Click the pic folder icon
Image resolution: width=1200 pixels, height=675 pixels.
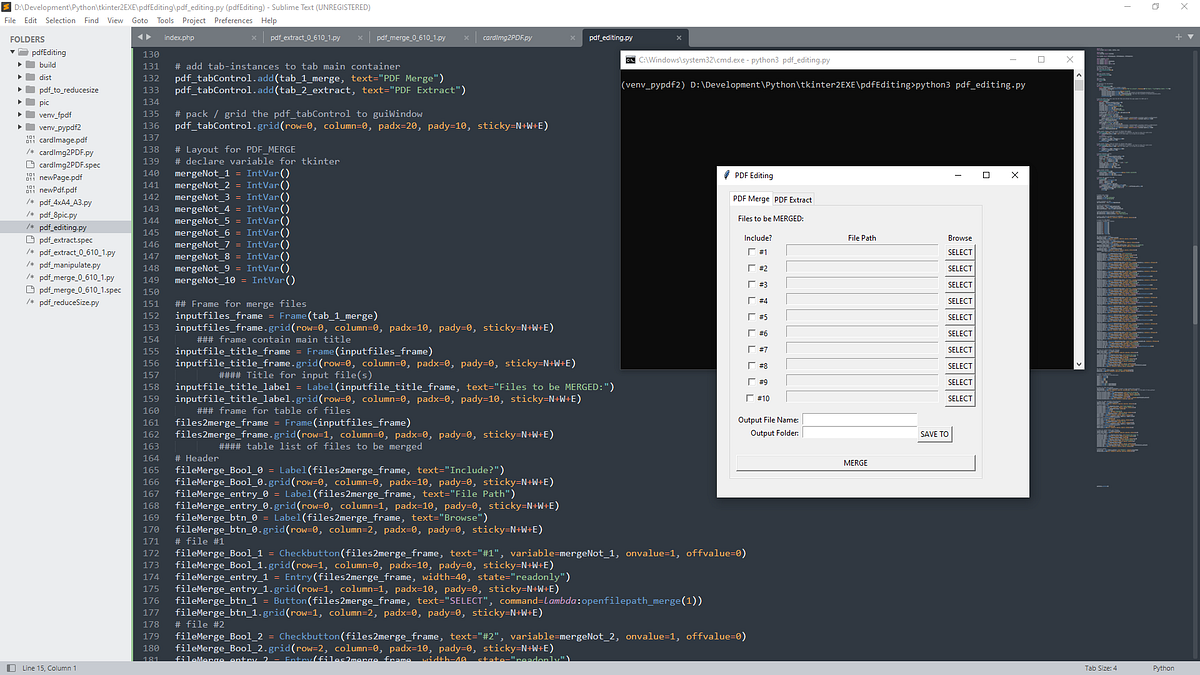(31, 102)
